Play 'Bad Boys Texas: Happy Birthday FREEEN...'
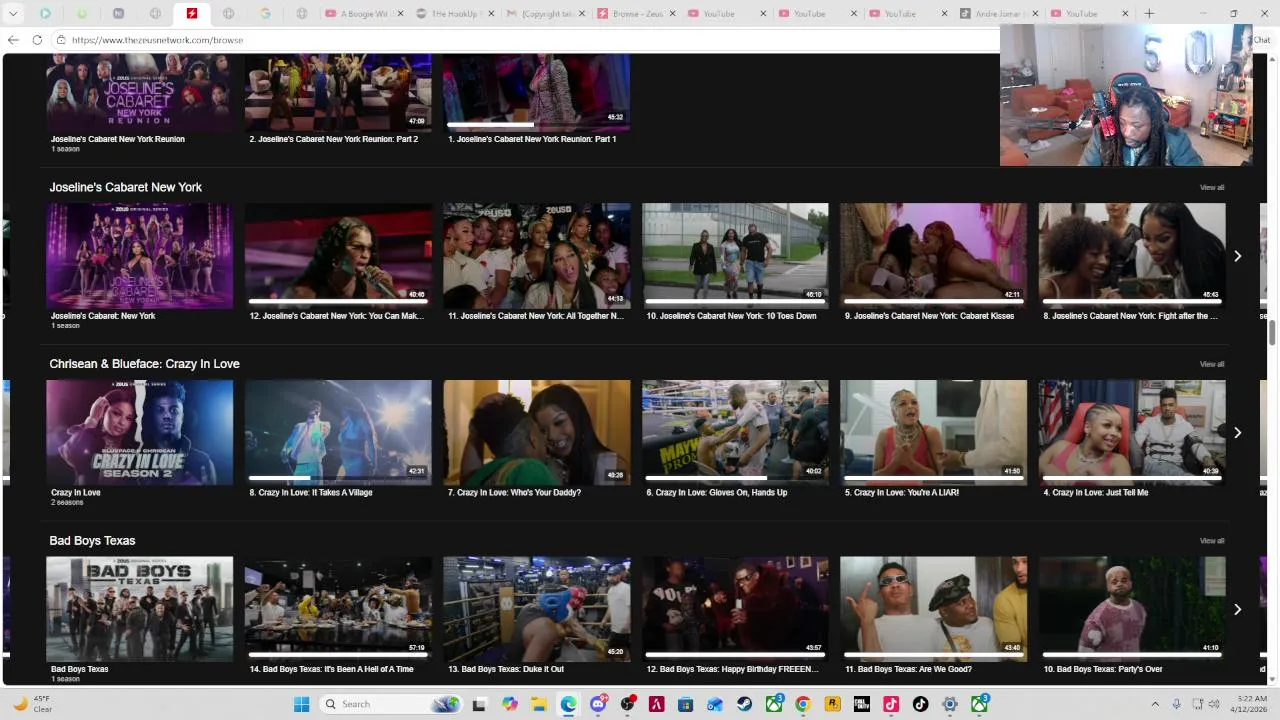1280x720 pixels. [735, 609]
